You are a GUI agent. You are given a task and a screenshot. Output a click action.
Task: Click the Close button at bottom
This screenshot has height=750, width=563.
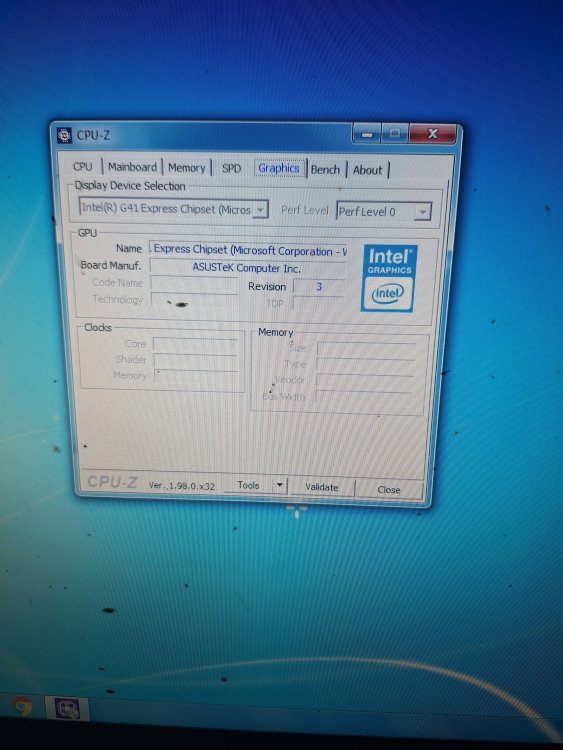click(x=389, y=489)
